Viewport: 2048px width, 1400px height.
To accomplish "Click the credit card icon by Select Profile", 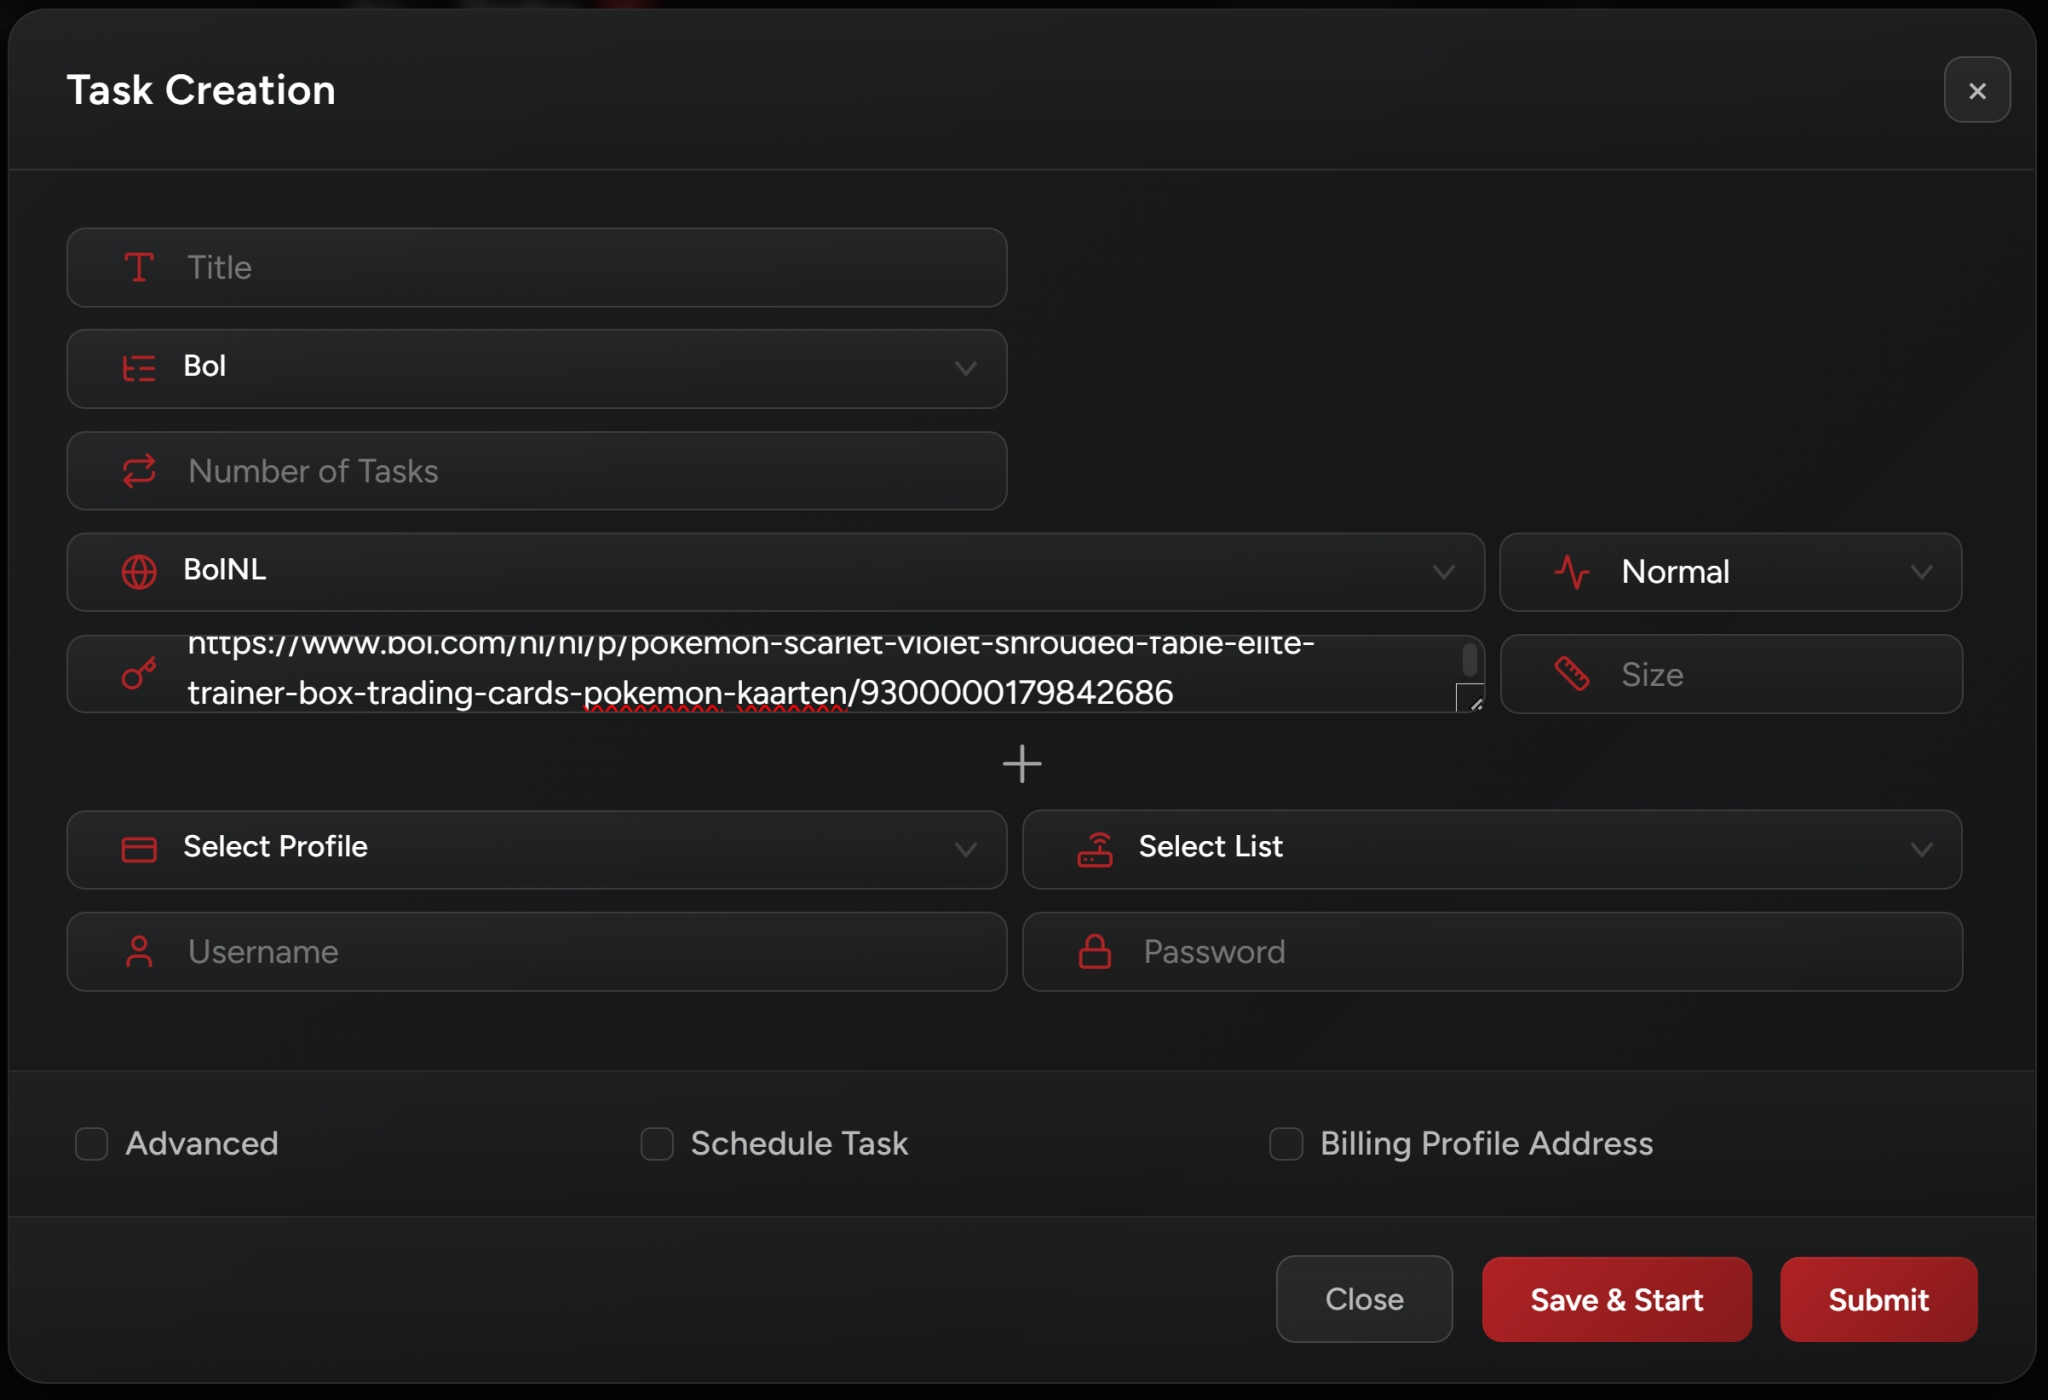I will tap(139, 849).
